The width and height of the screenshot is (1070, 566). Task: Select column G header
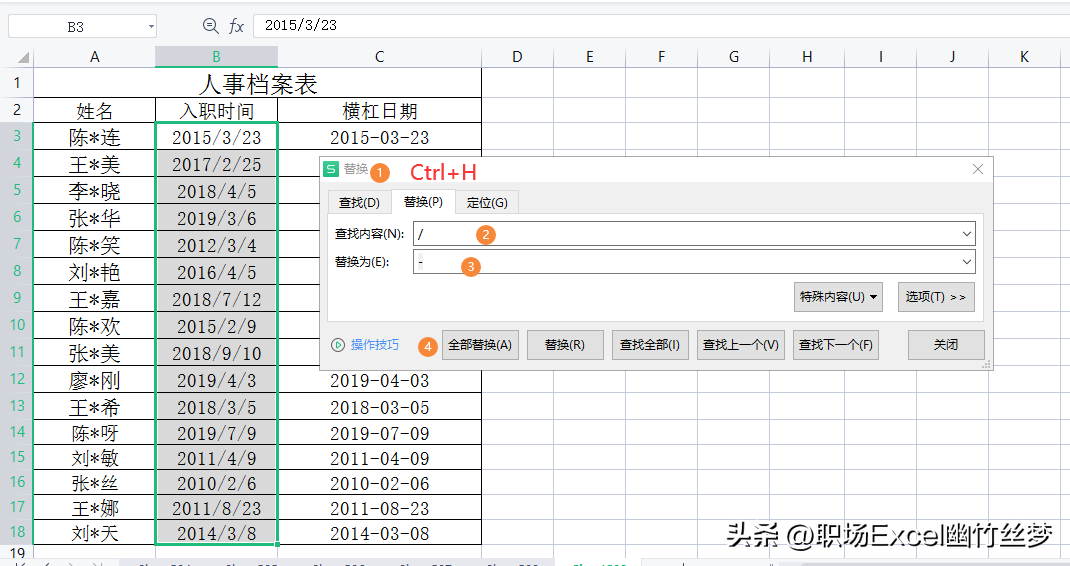coord(734,57)
